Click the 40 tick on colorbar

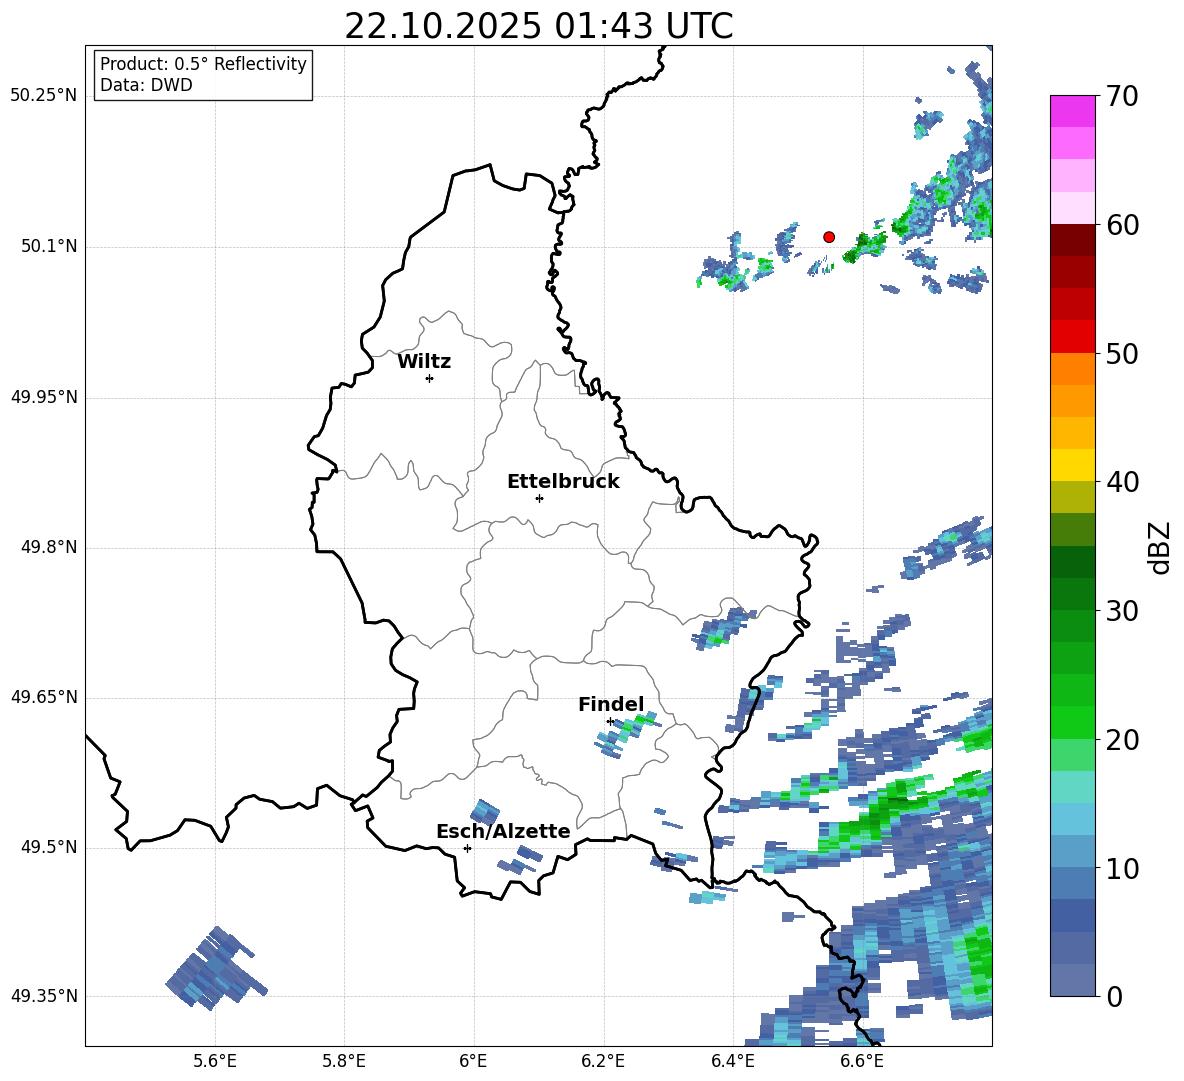tap(1122, 482)
